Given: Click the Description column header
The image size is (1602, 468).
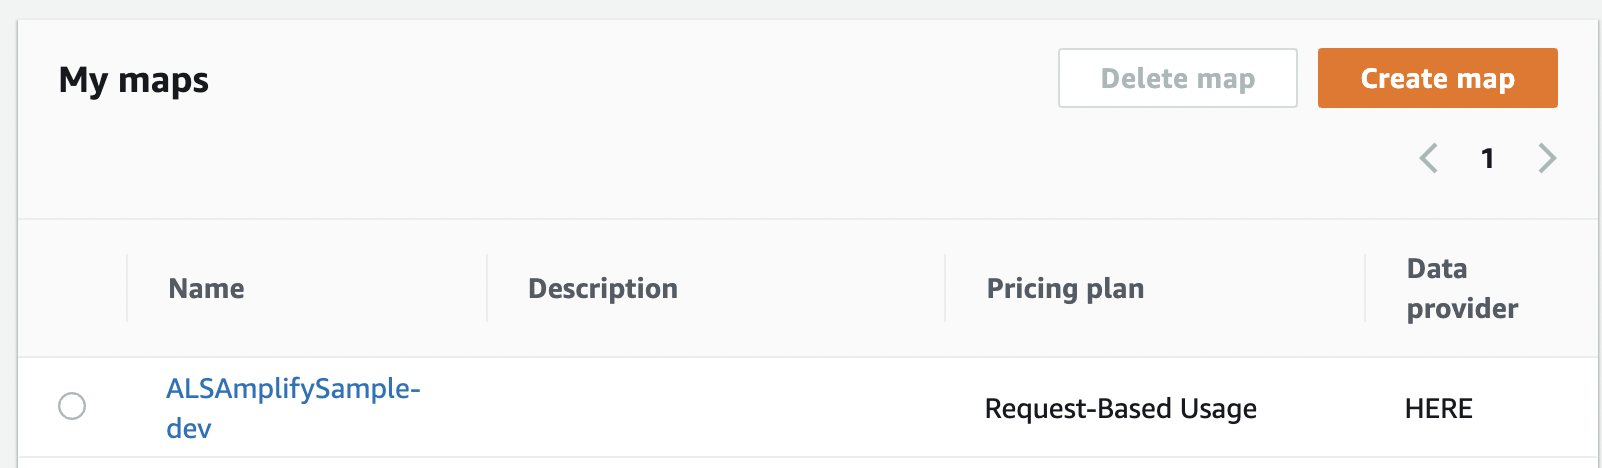Looking at the screenshot, I should pyautogui.click(x=602, y=289).
